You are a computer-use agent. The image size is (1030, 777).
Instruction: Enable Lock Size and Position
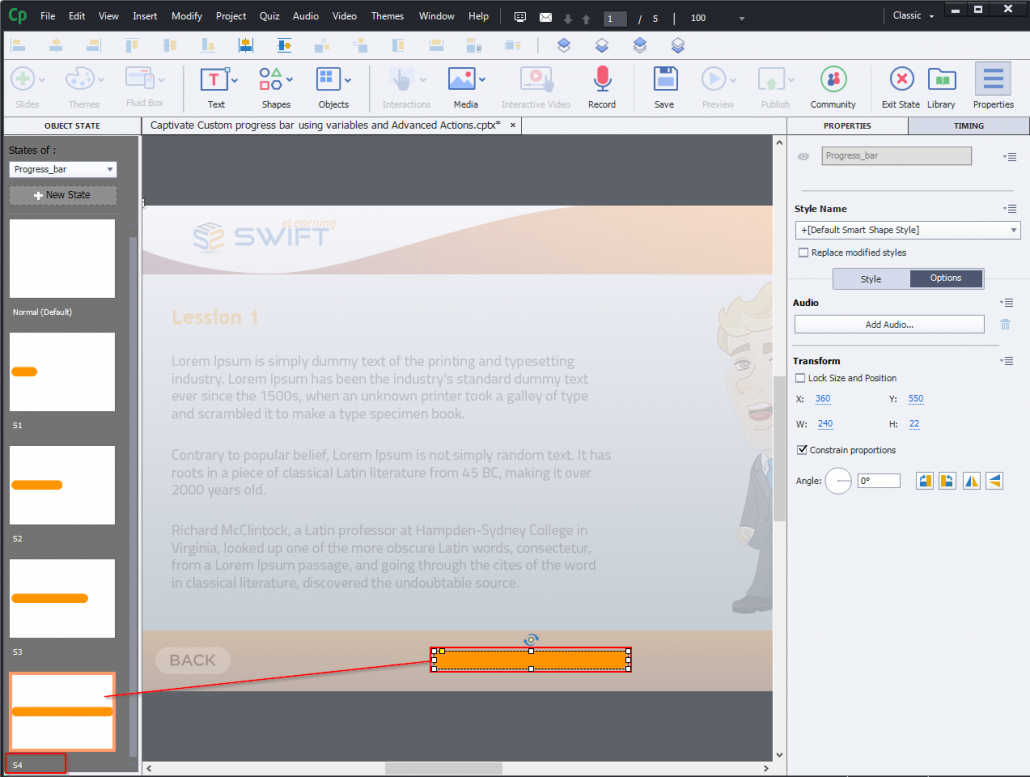pyautogui.click(x=802, y=376)
